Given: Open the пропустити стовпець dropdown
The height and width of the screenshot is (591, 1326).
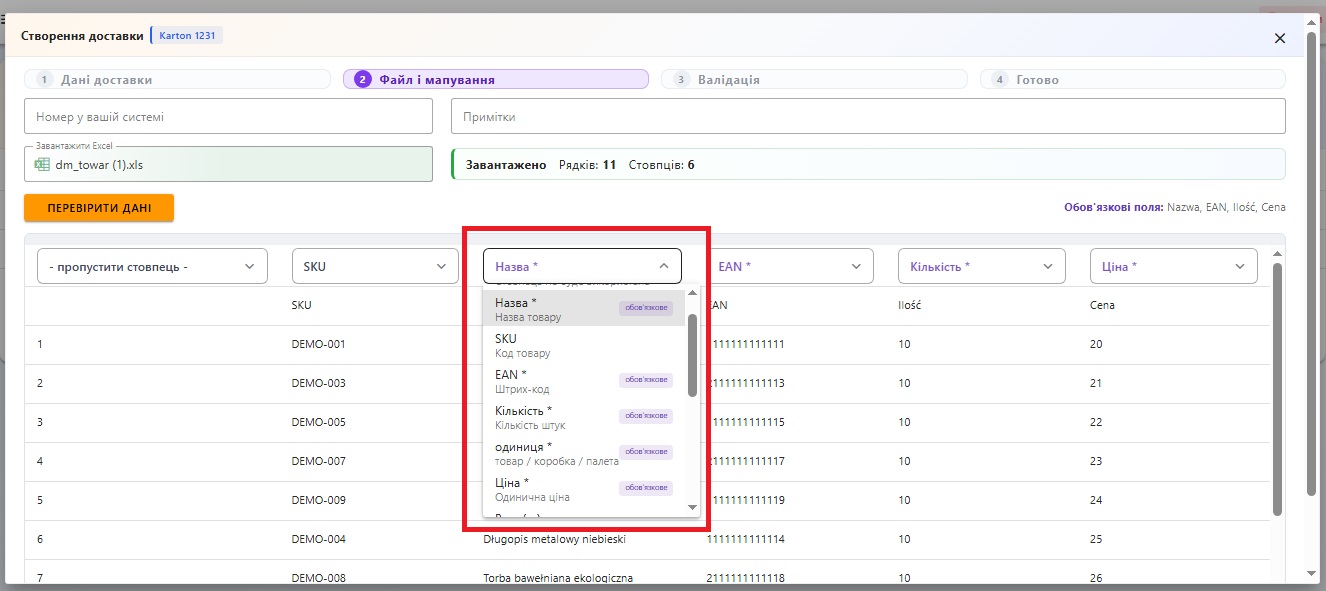Looking at the screenshot, I should [x=152, y=266].
